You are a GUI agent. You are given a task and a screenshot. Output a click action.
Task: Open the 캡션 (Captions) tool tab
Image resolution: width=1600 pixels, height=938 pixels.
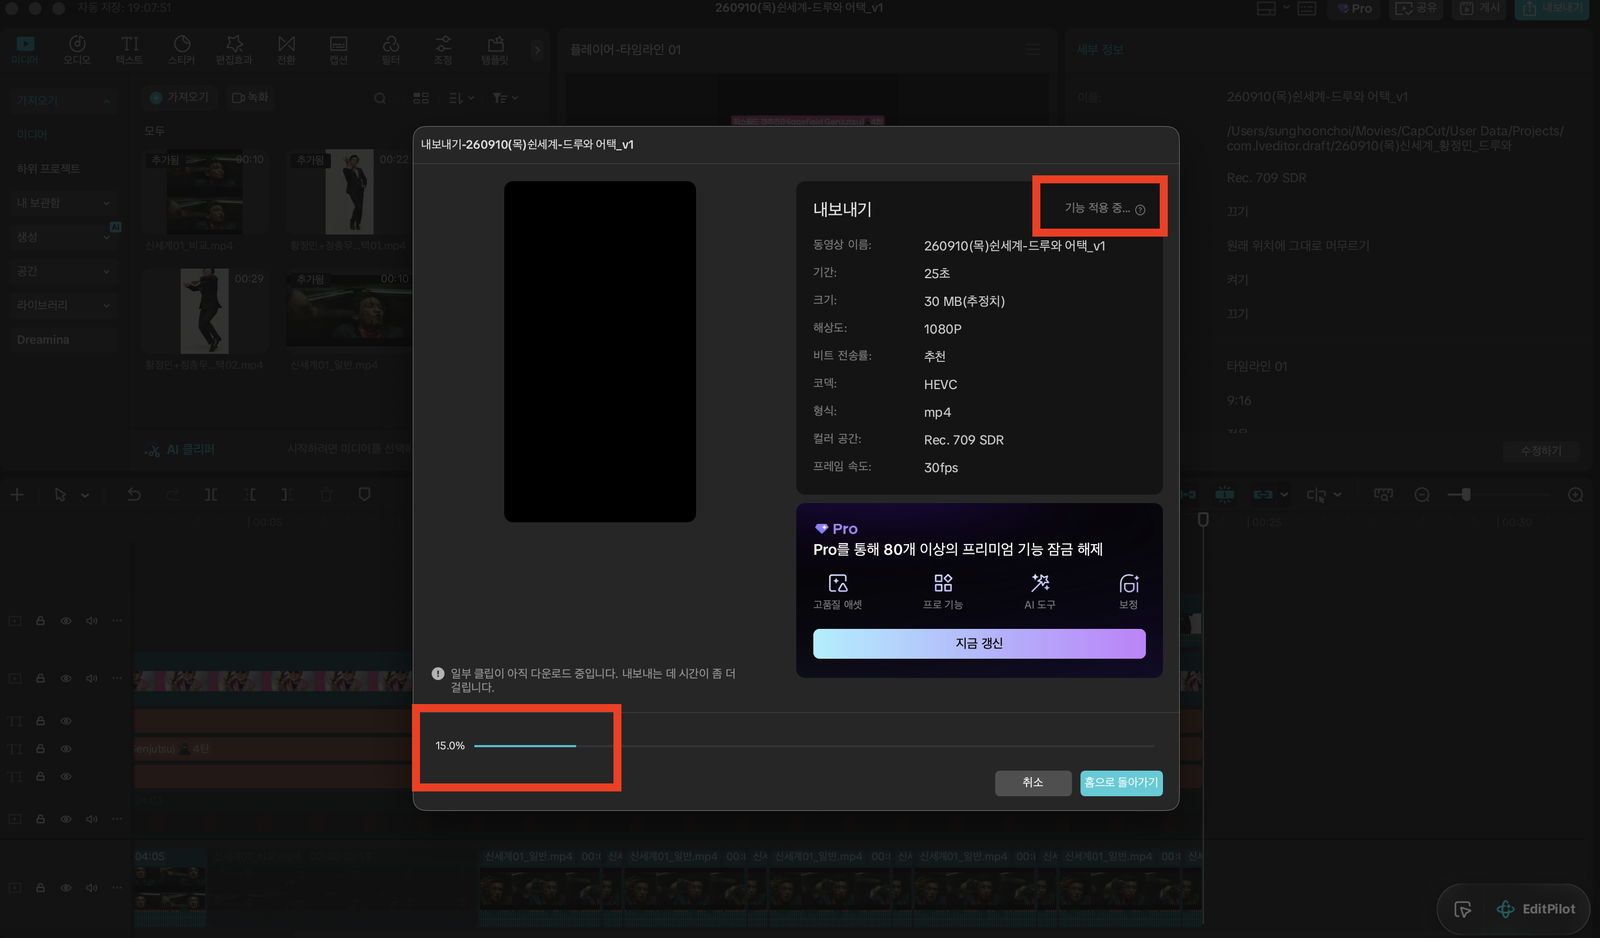click(x=339, y=50)
